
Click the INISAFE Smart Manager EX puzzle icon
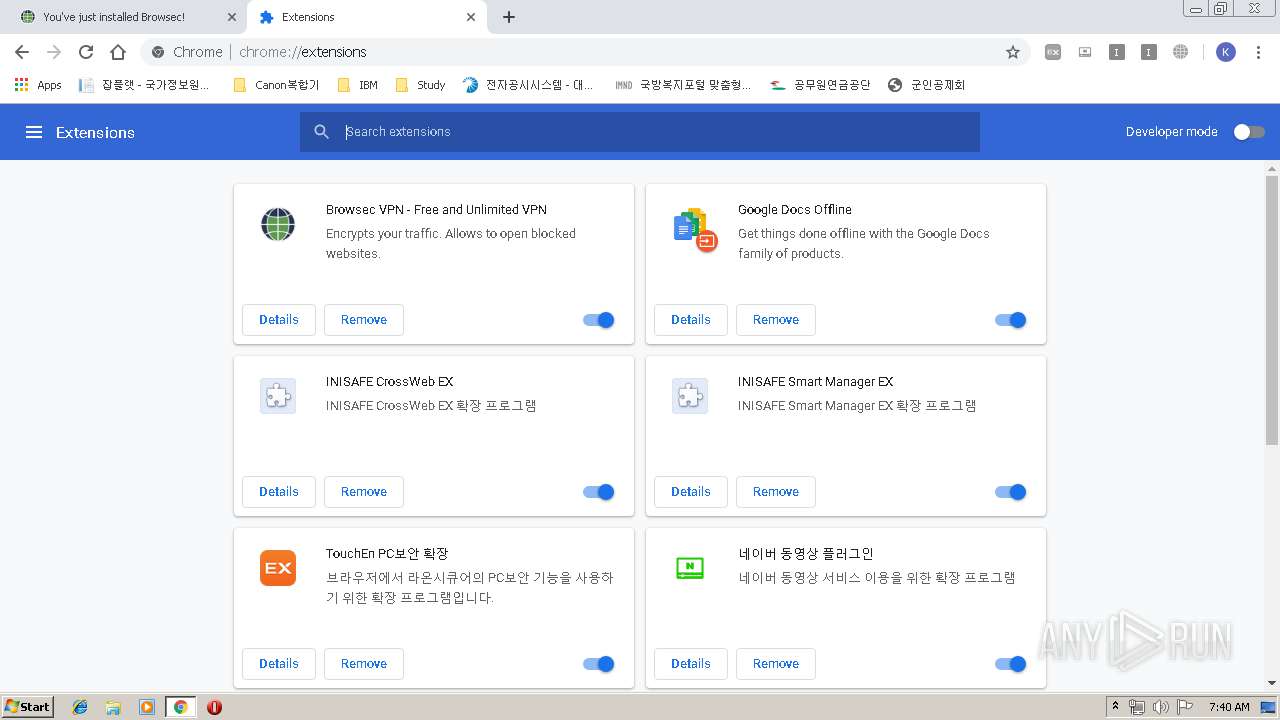pyautogui.click(x=690, y=396)
